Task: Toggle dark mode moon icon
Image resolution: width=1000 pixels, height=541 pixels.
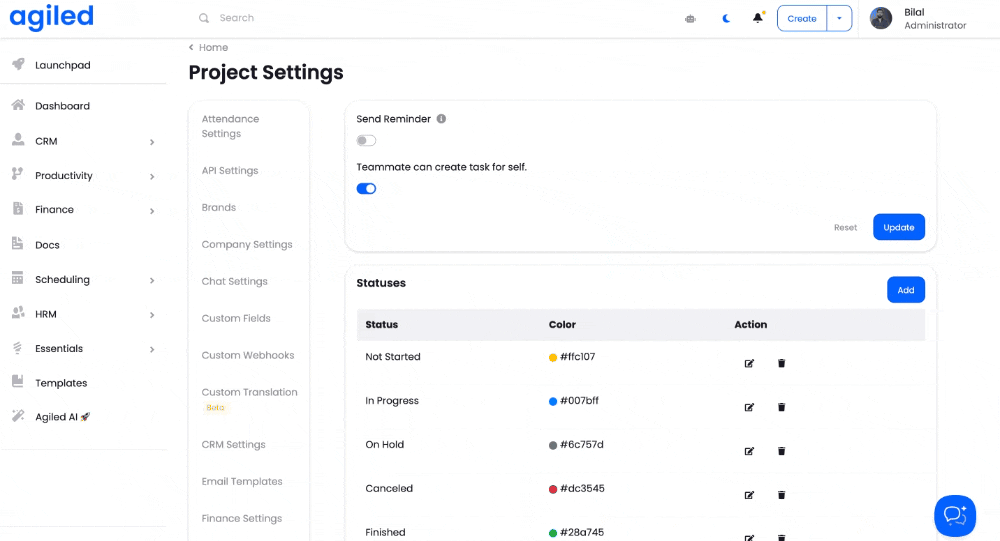Action: [726, 18]
